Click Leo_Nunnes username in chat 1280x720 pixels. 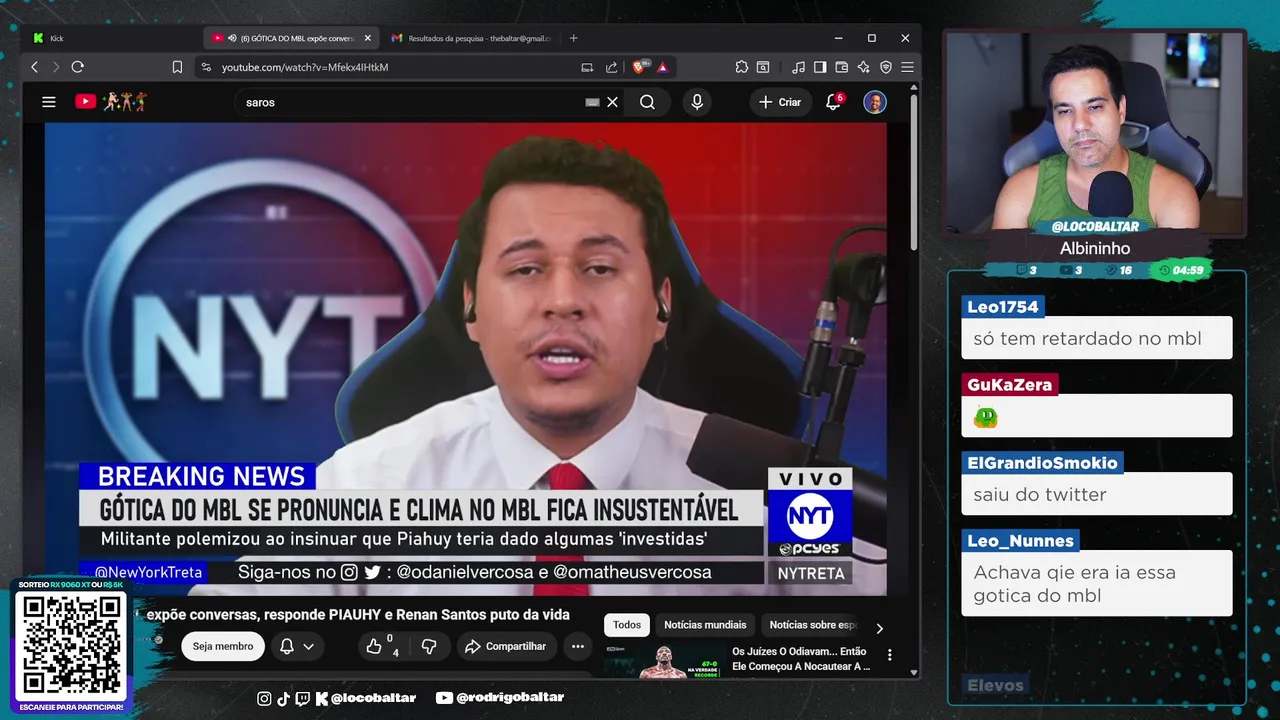pos(1020,541)
